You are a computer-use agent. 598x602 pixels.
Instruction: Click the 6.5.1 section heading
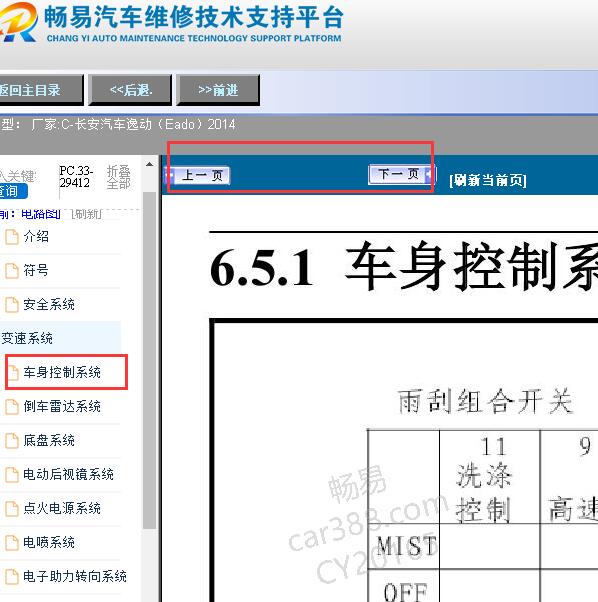[x=403, y=267]
